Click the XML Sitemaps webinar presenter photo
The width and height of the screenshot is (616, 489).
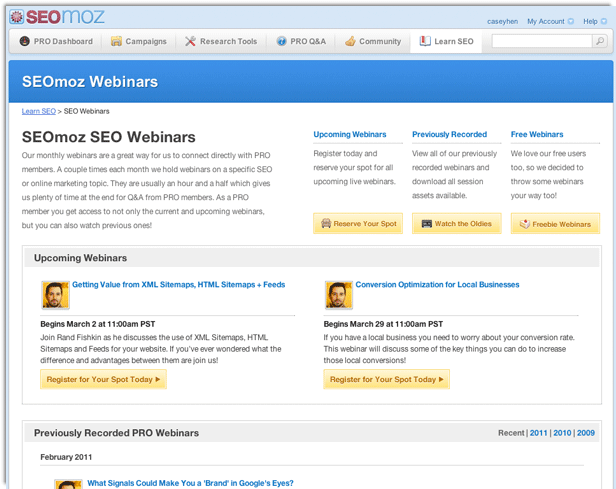[55, 295]
